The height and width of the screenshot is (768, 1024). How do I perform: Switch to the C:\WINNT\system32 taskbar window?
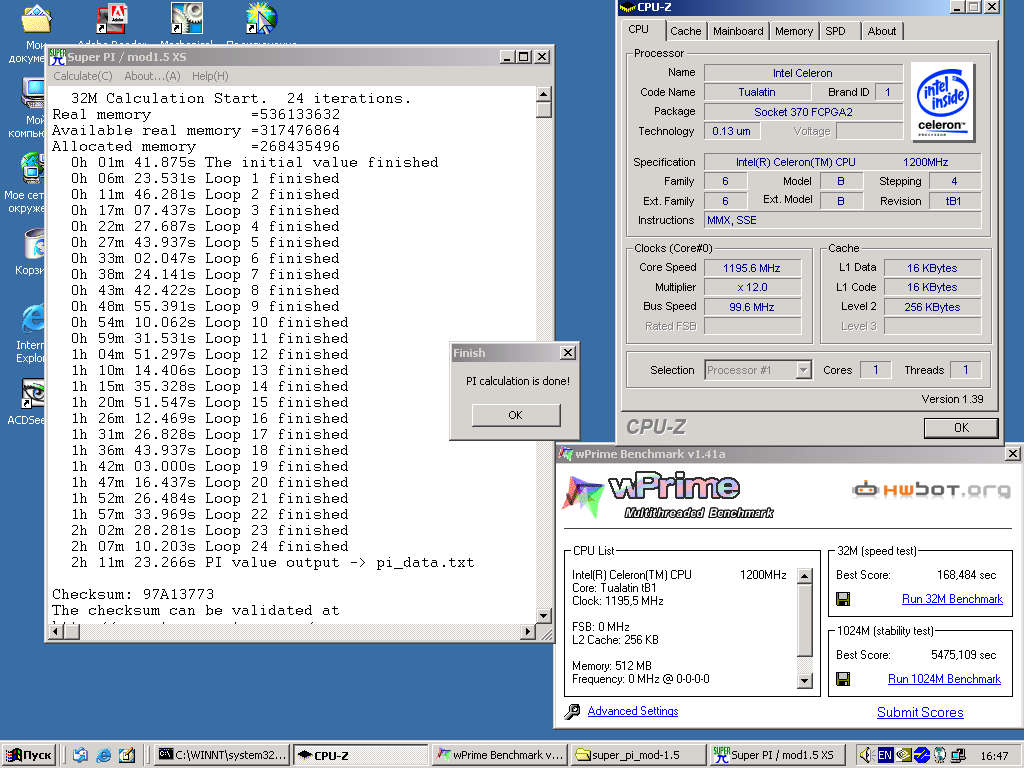223,755
